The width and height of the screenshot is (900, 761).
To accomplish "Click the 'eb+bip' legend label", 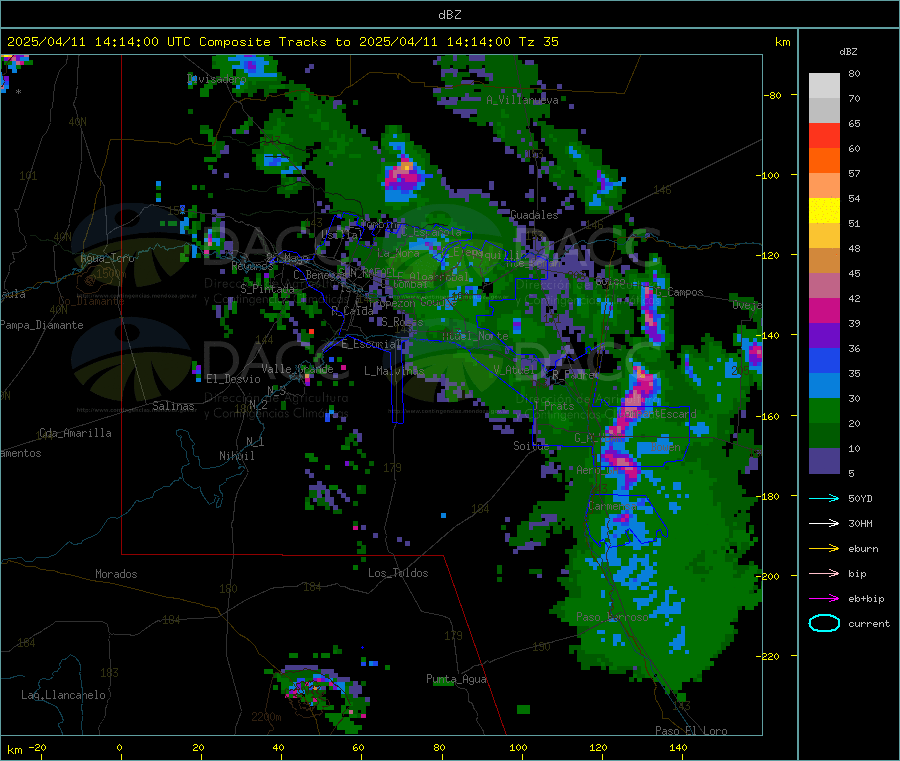I will (x=866, y=599).
